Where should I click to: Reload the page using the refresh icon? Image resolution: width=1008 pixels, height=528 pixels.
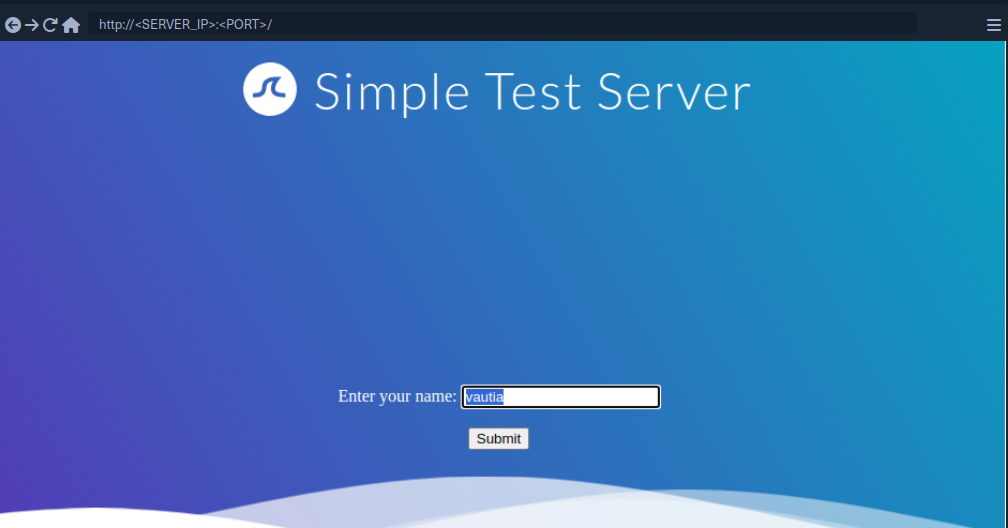pos(50,25)
